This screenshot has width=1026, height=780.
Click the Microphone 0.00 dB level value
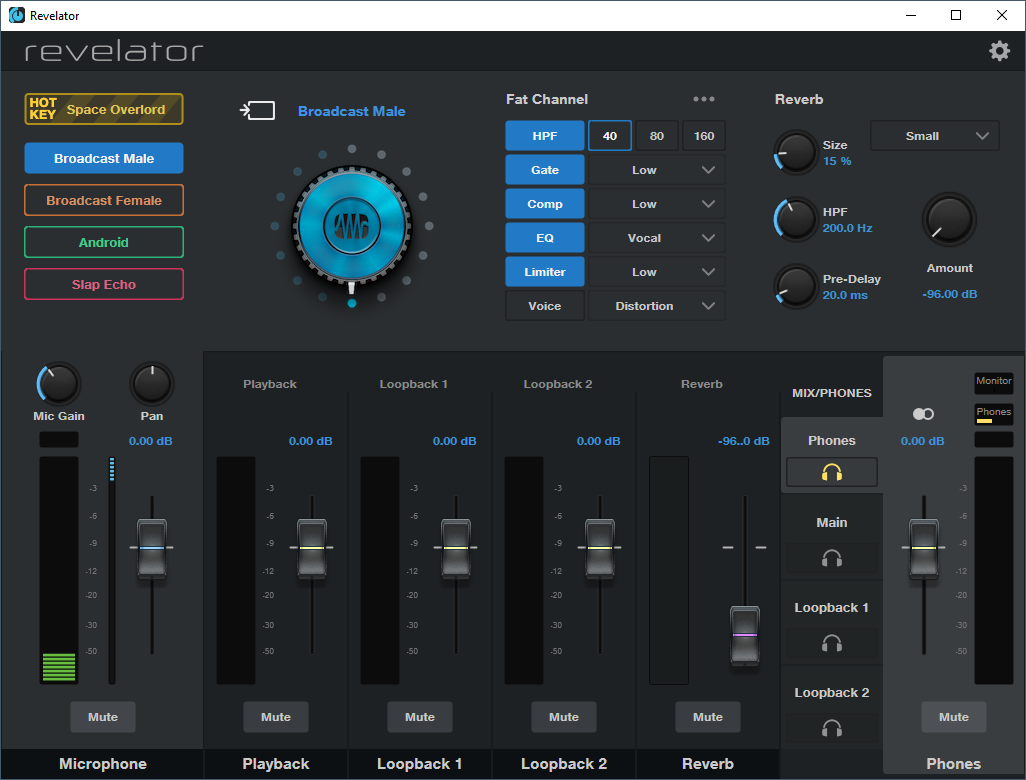[x=150, y=441]
